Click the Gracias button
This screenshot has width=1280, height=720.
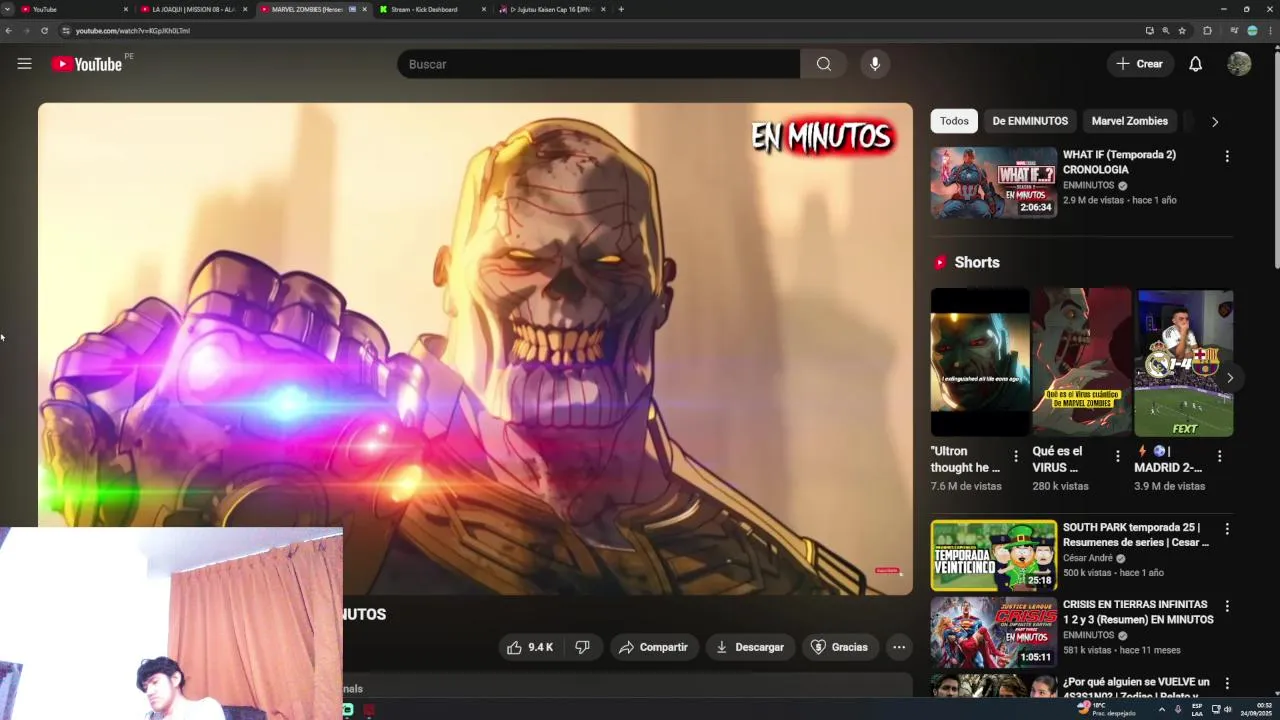tap(839, 647)
